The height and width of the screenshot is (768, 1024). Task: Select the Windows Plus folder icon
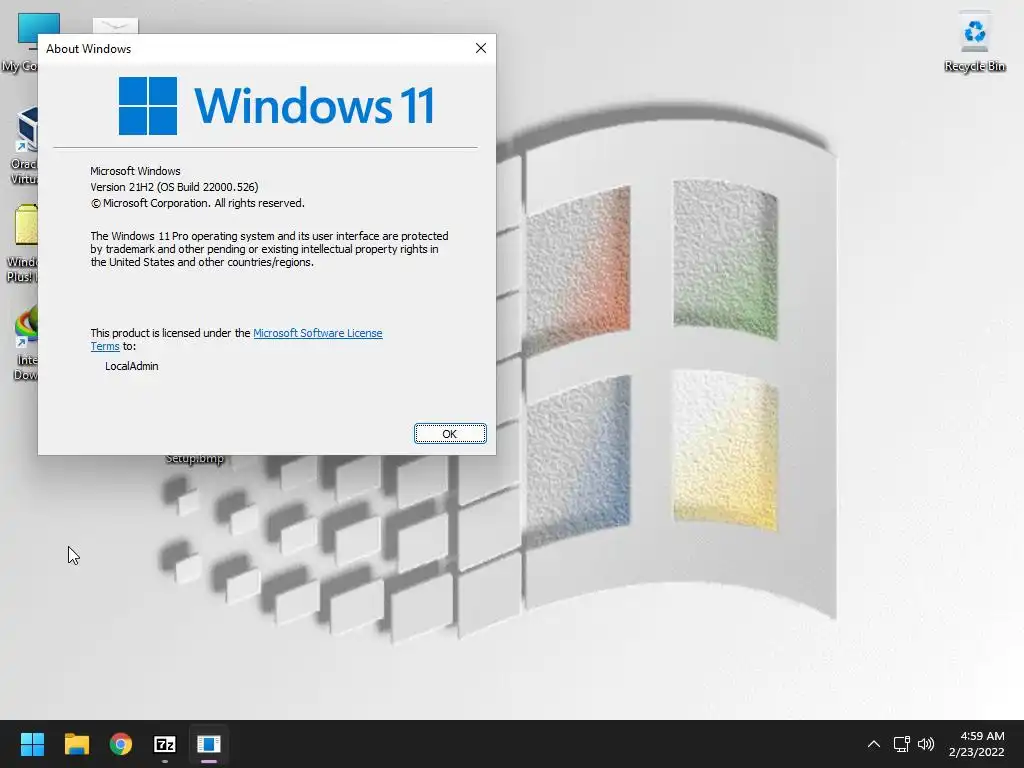point(22,244)
